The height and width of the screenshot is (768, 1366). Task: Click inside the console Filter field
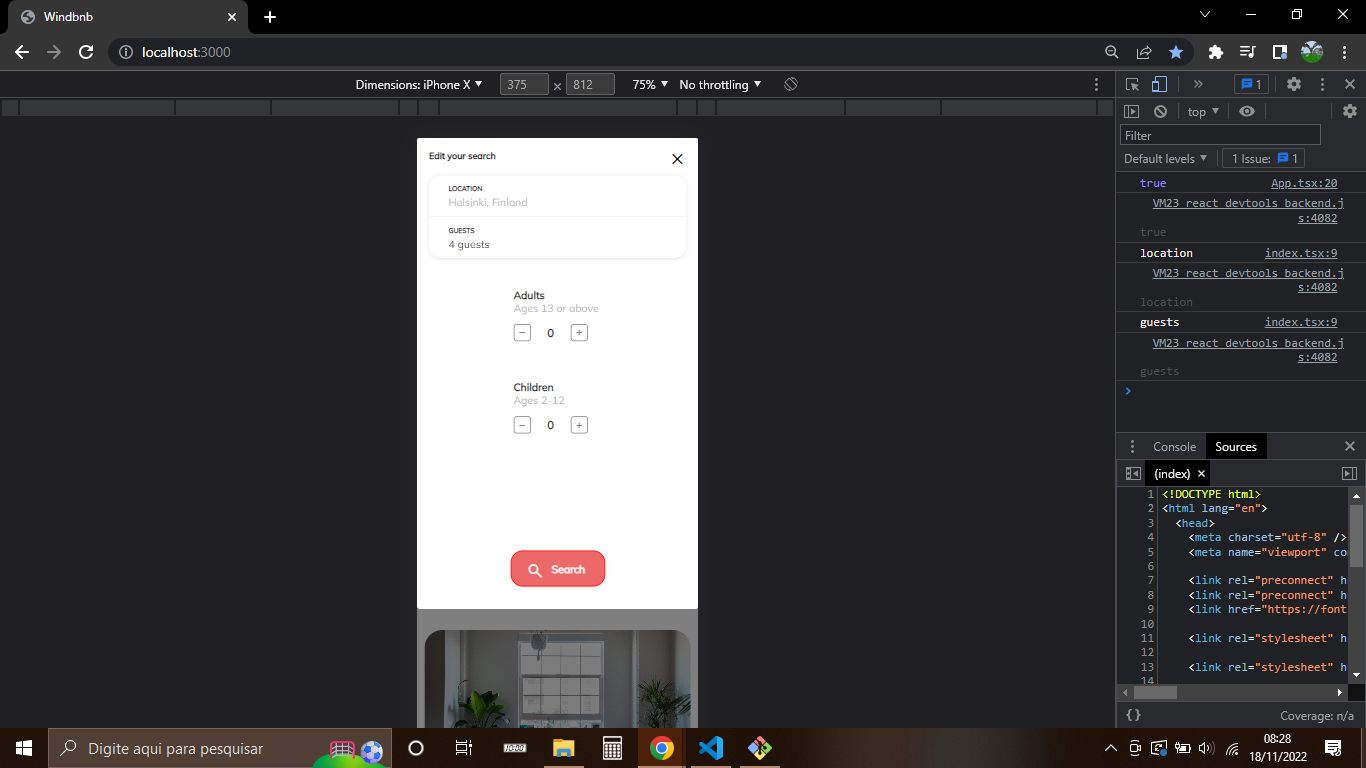pos(1219,134)
